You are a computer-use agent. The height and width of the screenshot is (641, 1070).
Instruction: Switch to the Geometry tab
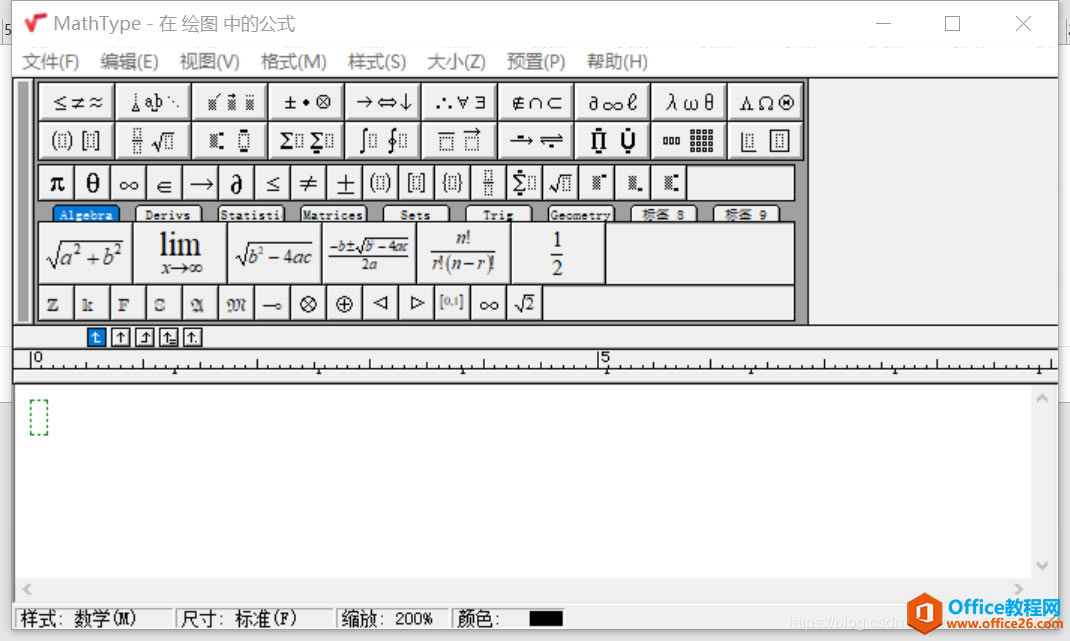[x=580, y=215]
